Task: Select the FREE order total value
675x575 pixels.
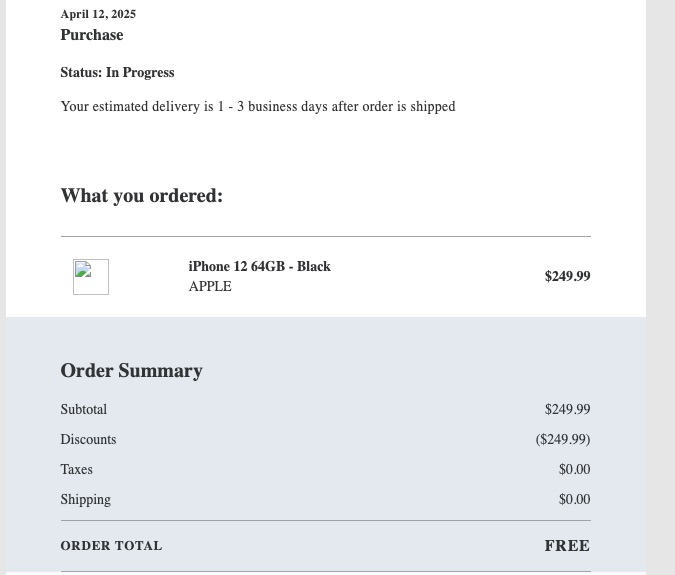Action: (x=567, y=546)
